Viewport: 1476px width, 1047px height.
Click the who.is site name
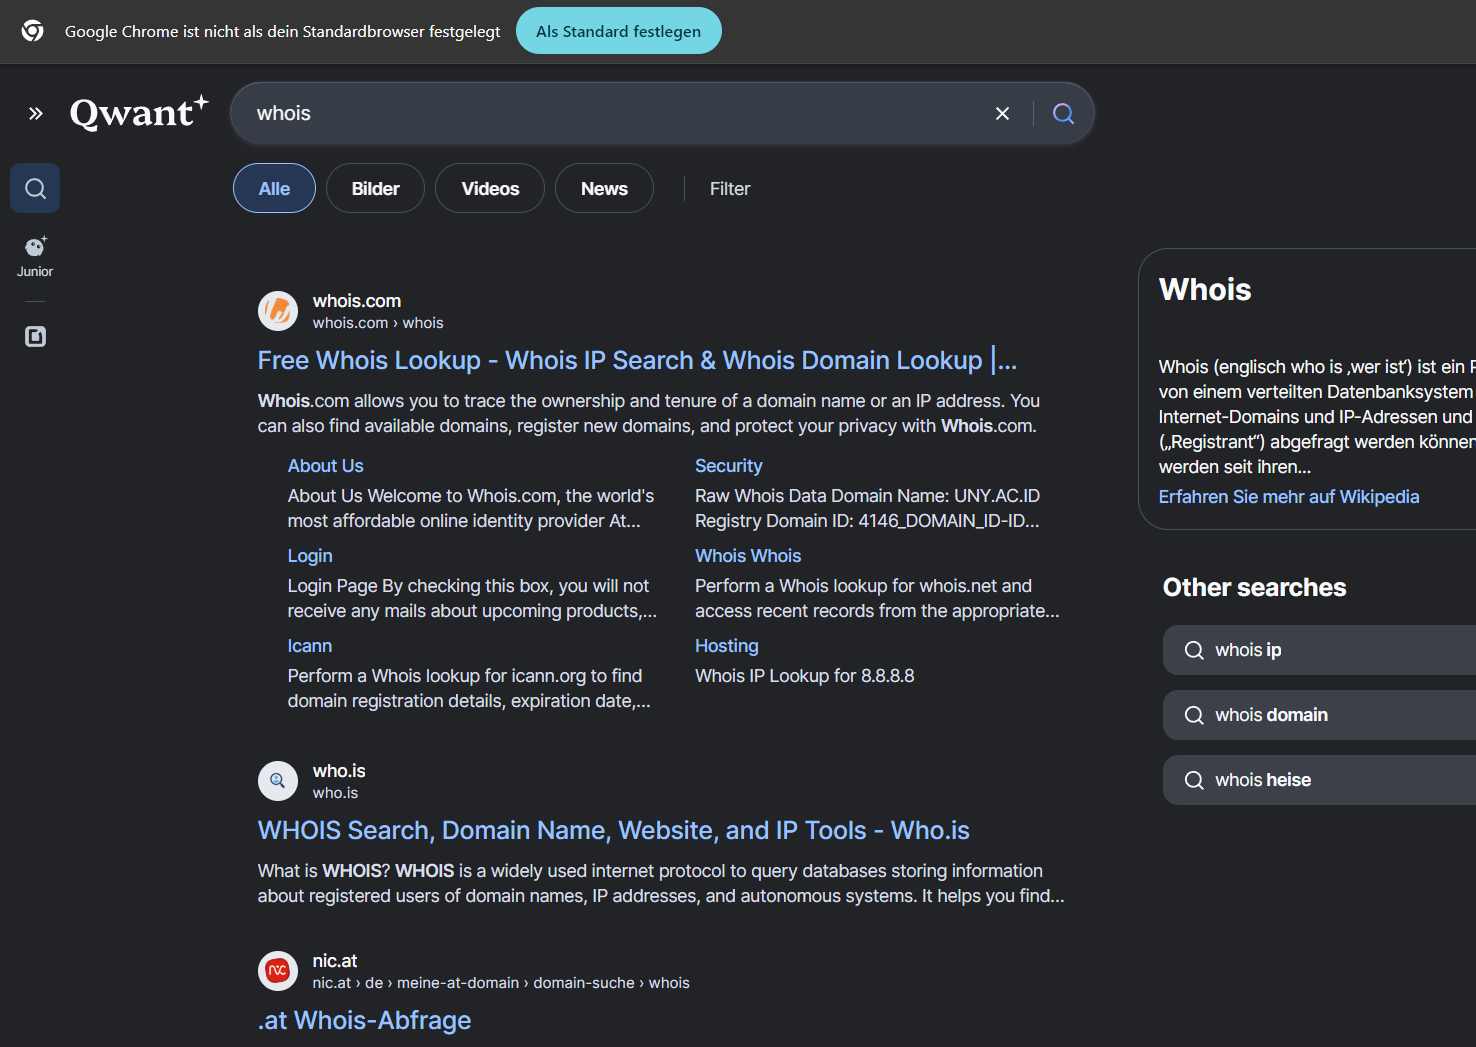tap(339, 771)
